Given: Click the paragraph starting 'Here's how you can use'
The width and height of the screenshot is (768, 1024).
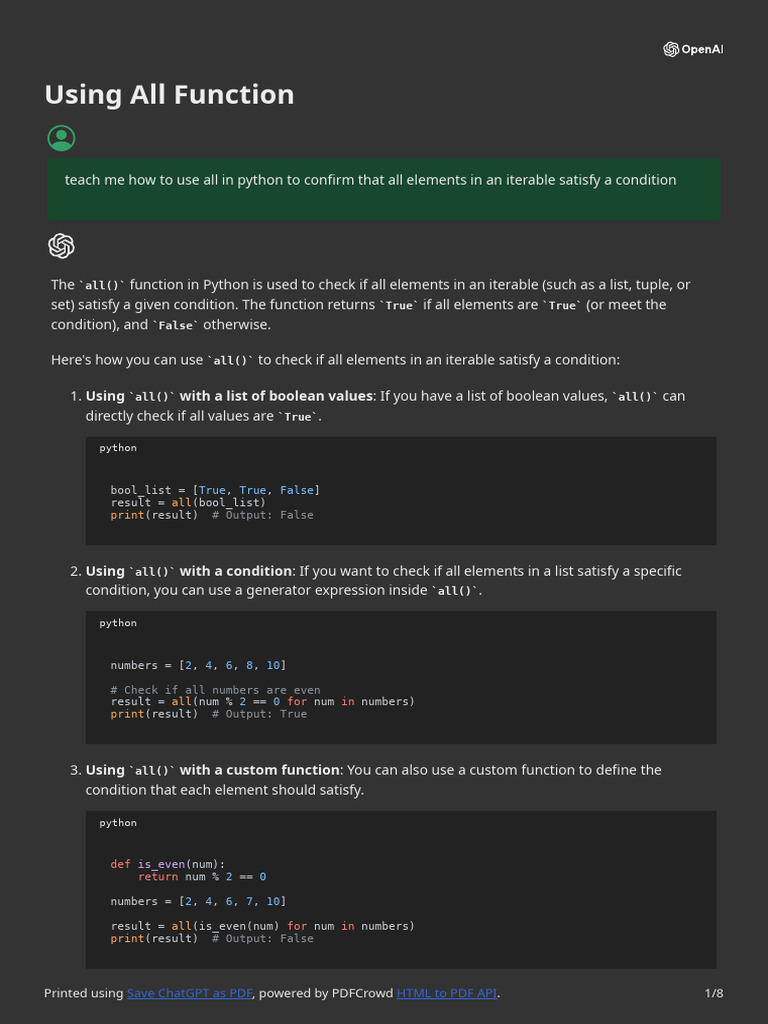Looking at the screenshot, I should [x=335, y=360].
